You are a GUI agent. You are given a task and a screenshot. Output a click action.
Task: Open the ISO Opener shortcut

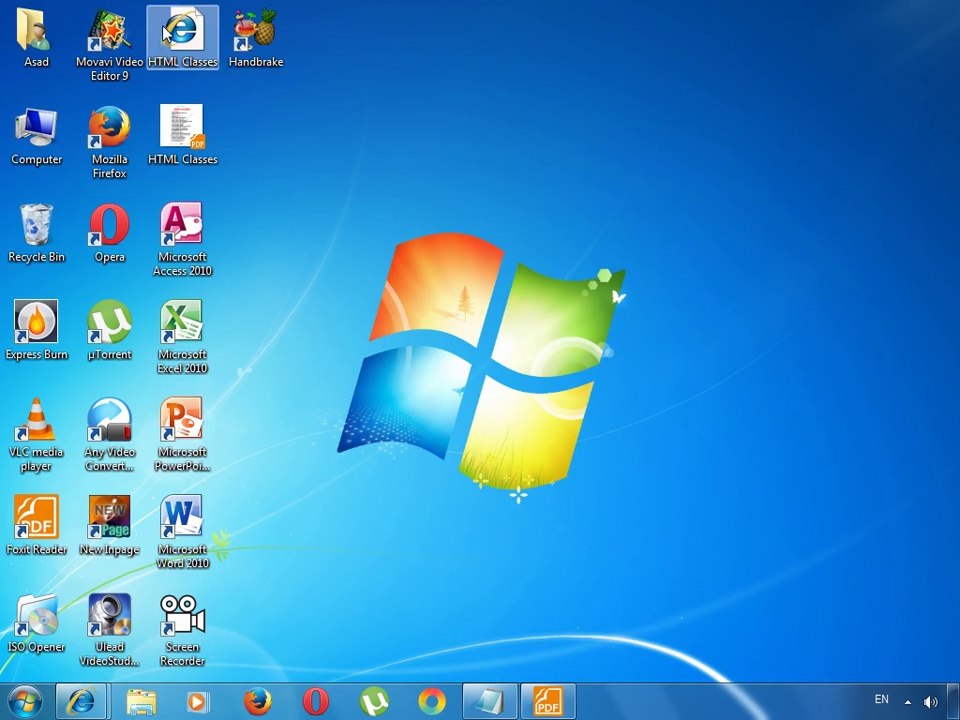[x=36, y=623]
